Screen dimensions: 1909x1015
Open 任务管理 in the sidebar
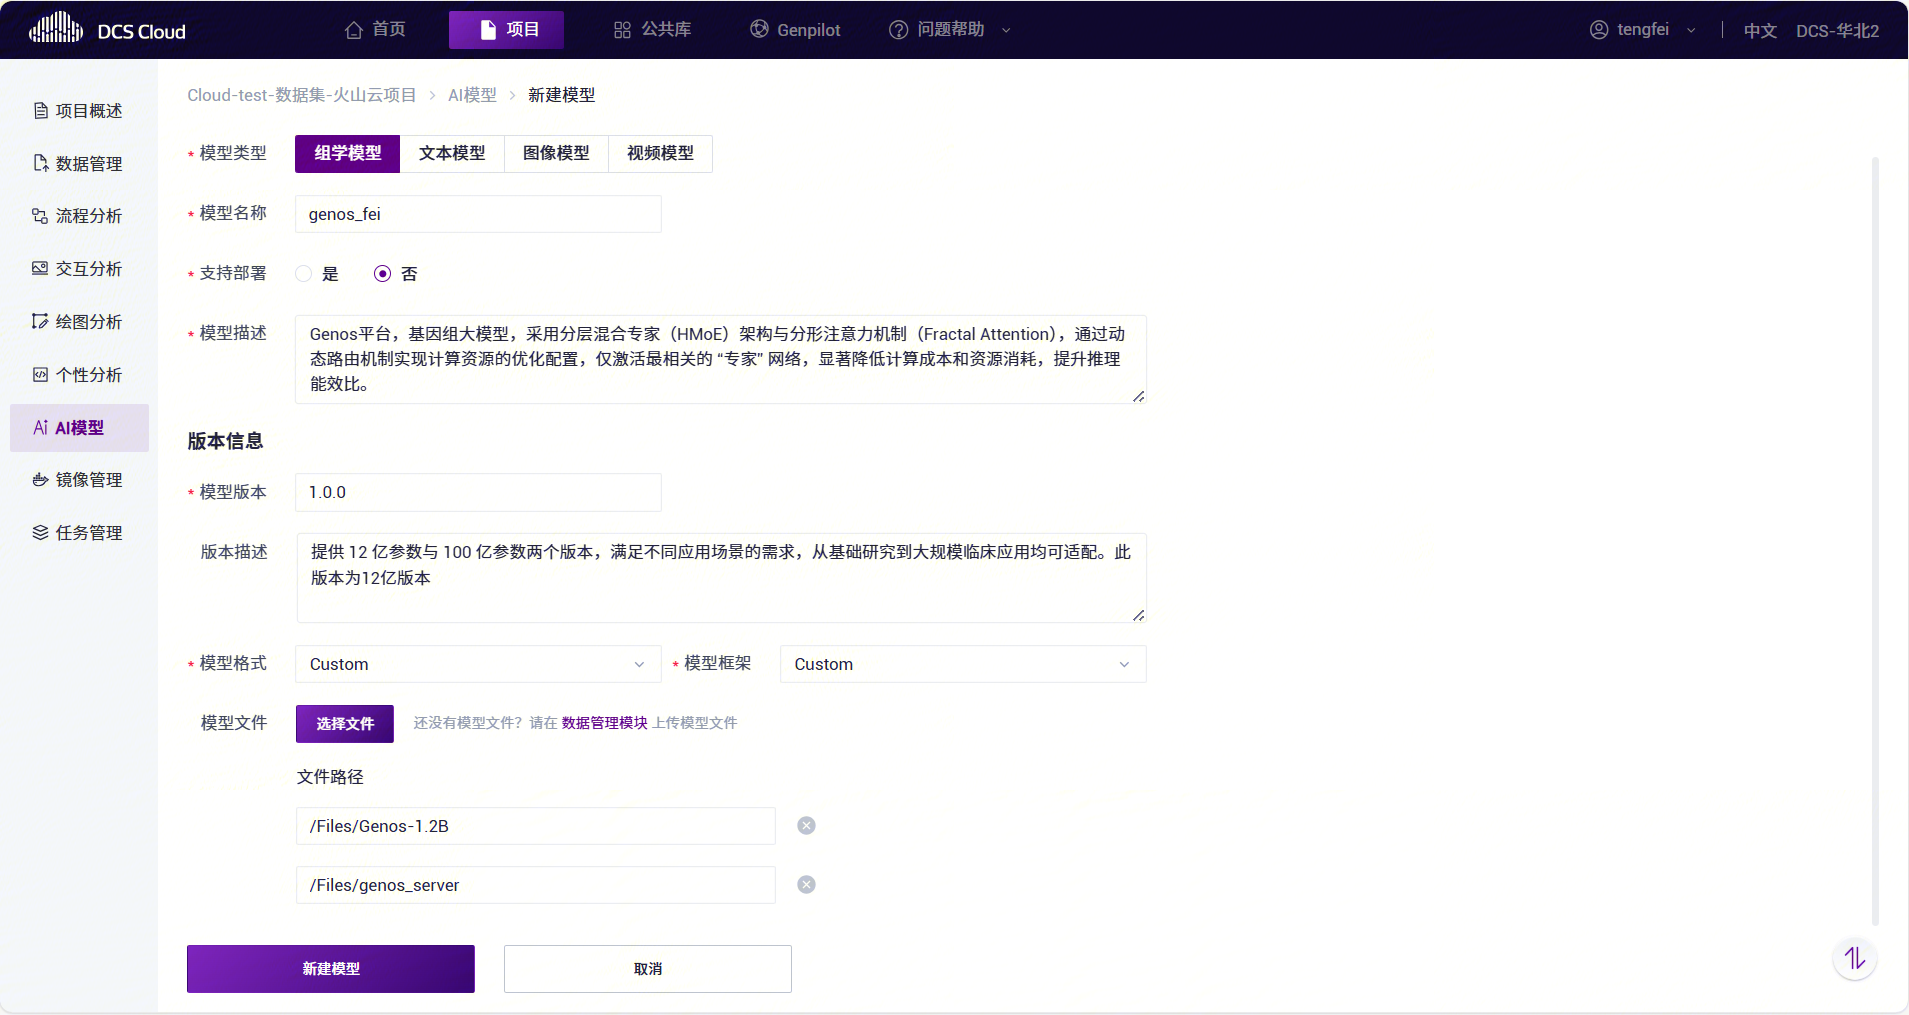click(x=79, y=533)
